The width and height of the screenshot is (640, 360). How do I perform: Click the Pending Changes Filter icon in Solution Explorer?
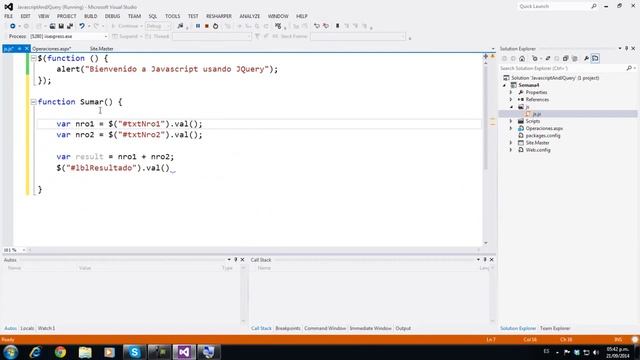[536, 58]
